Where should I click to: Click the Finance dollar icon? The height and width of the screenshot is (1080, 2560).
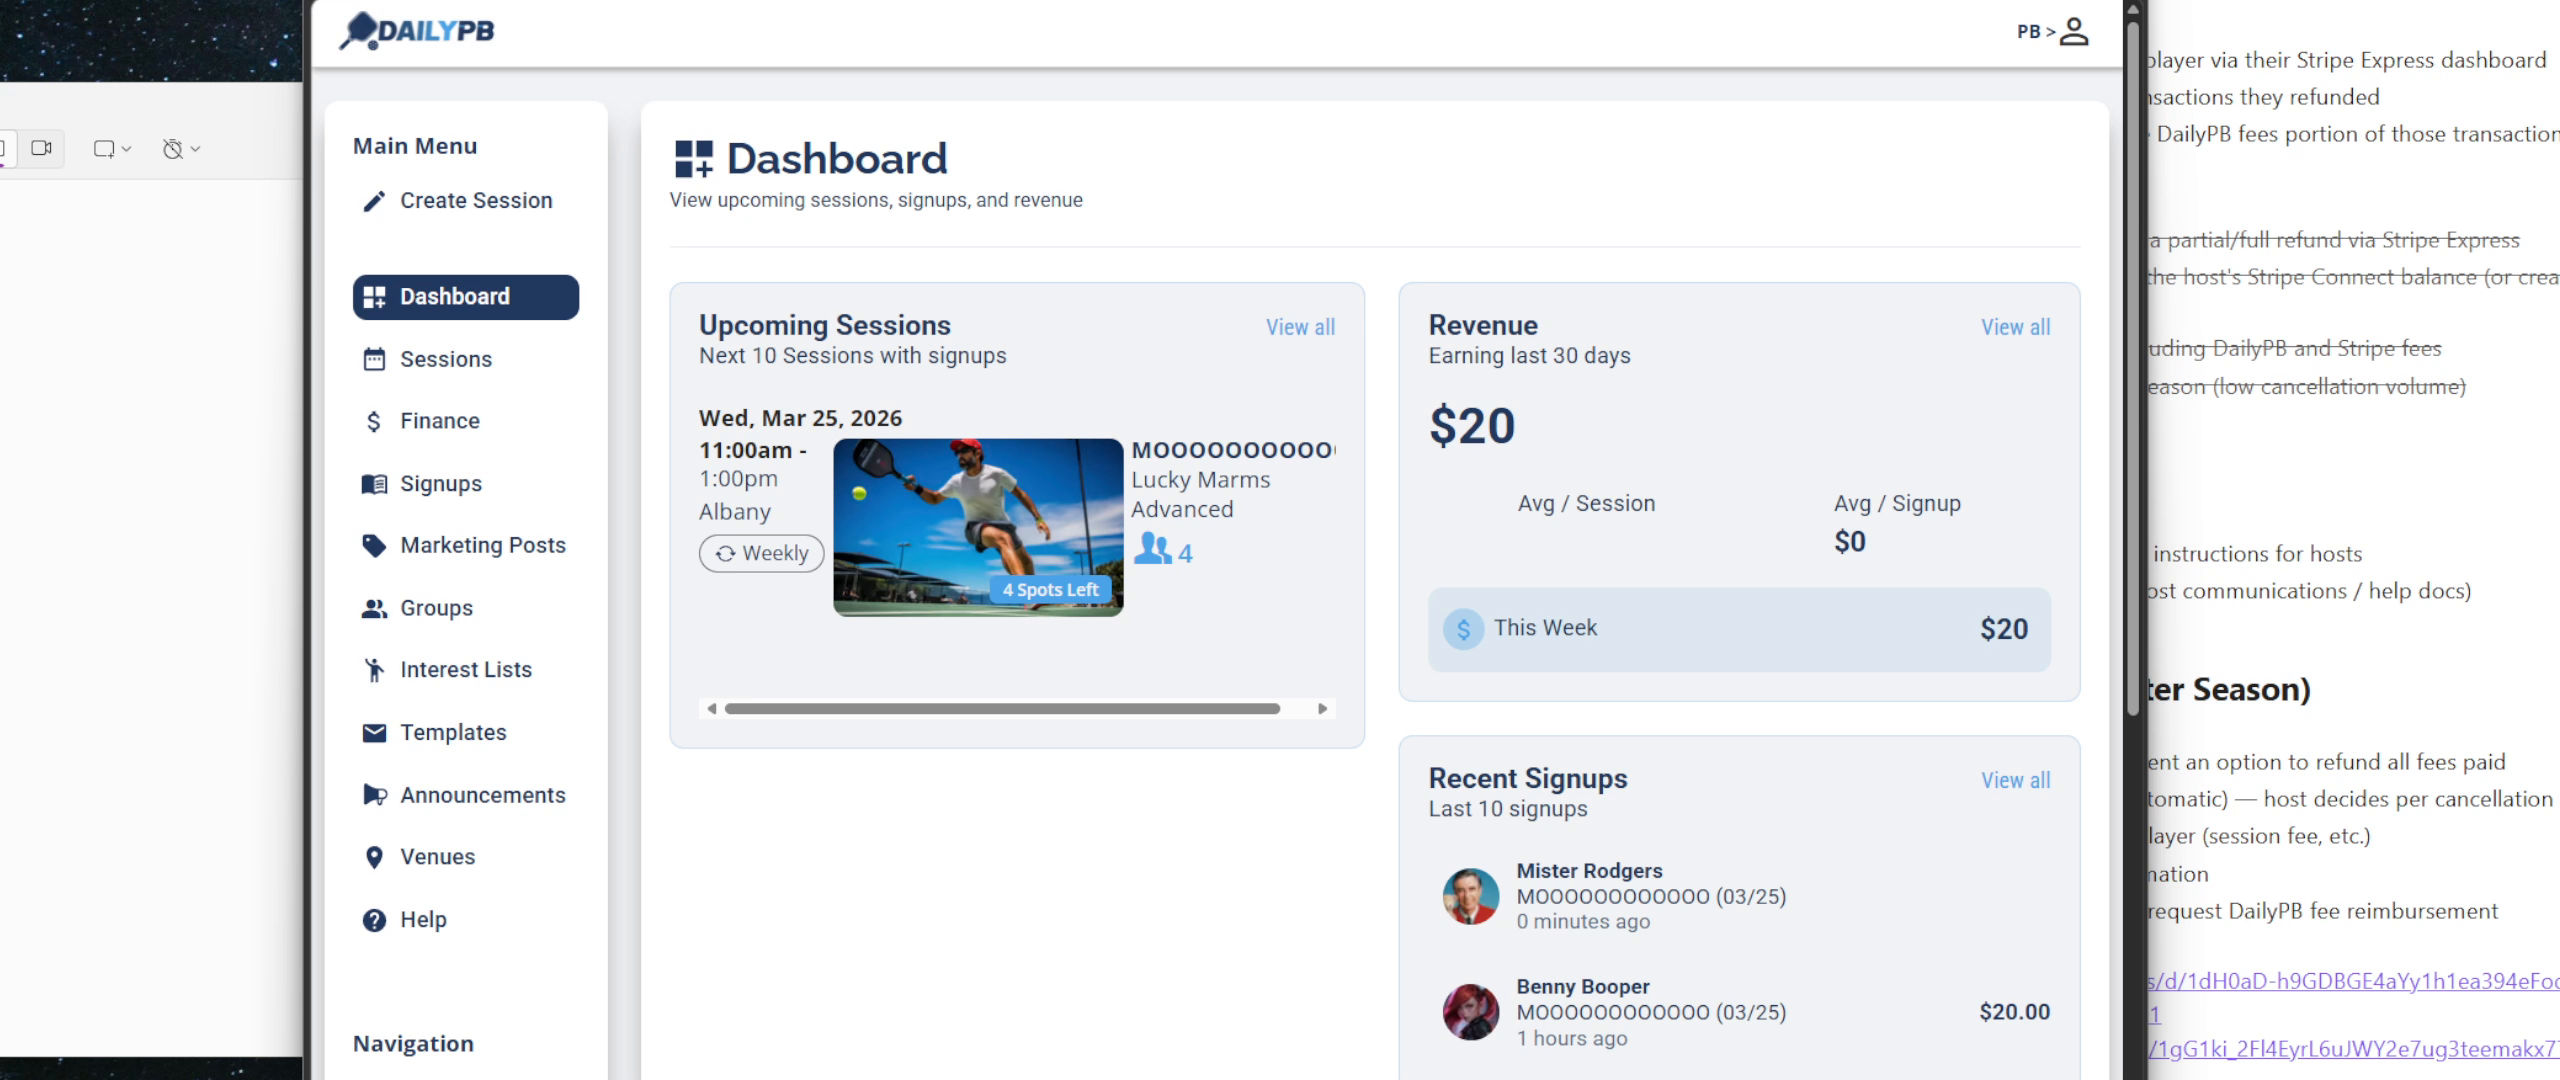[x=374, y=421]
